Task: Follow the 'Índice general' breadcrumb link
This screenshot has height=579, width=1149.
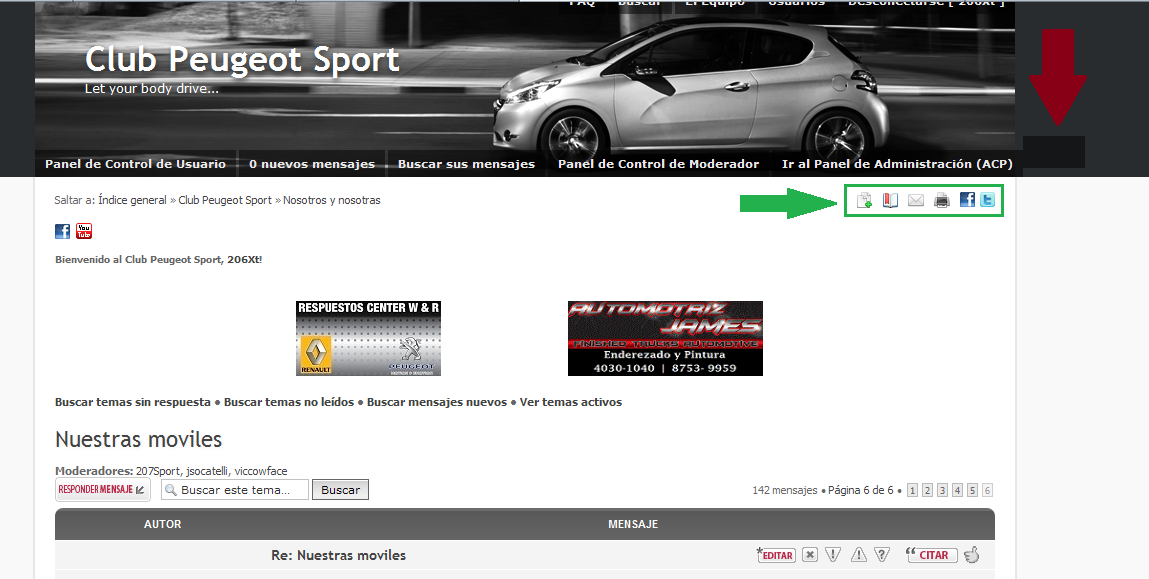Action: point(133,200)
